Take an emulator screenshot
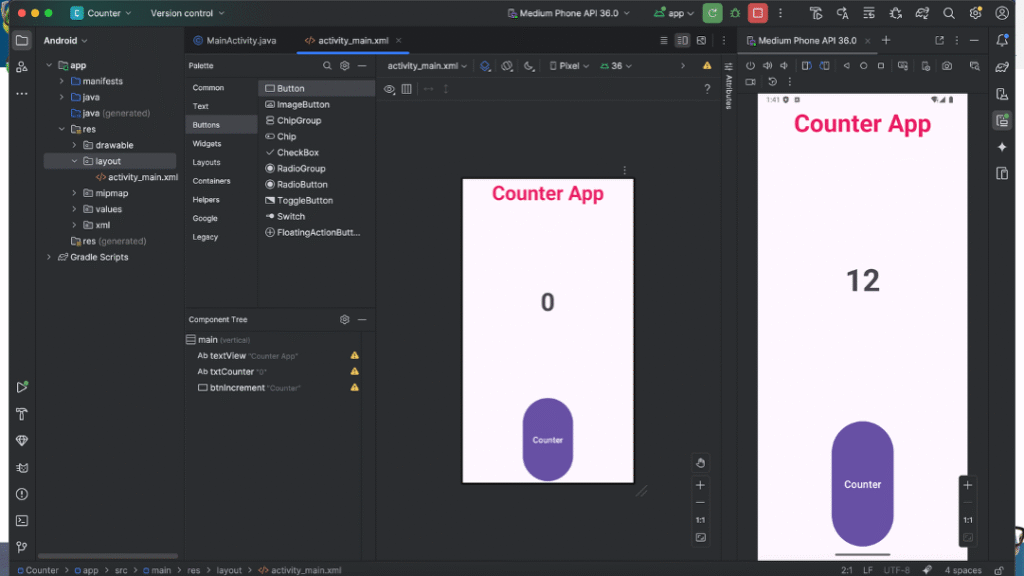Image resolution: width=1024 pixels, height=576 pixels. (946, 66)
